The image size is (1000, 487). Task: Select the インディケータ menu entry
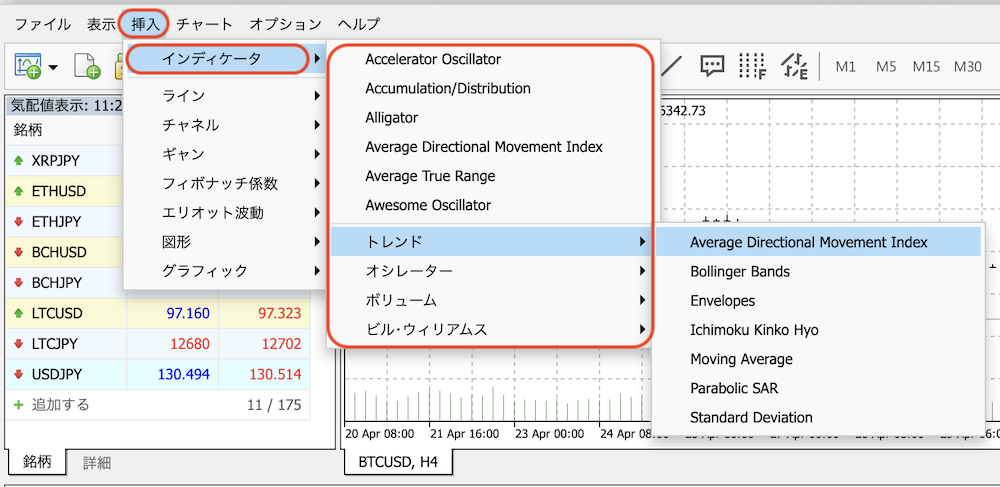click(x=226, y=59)
